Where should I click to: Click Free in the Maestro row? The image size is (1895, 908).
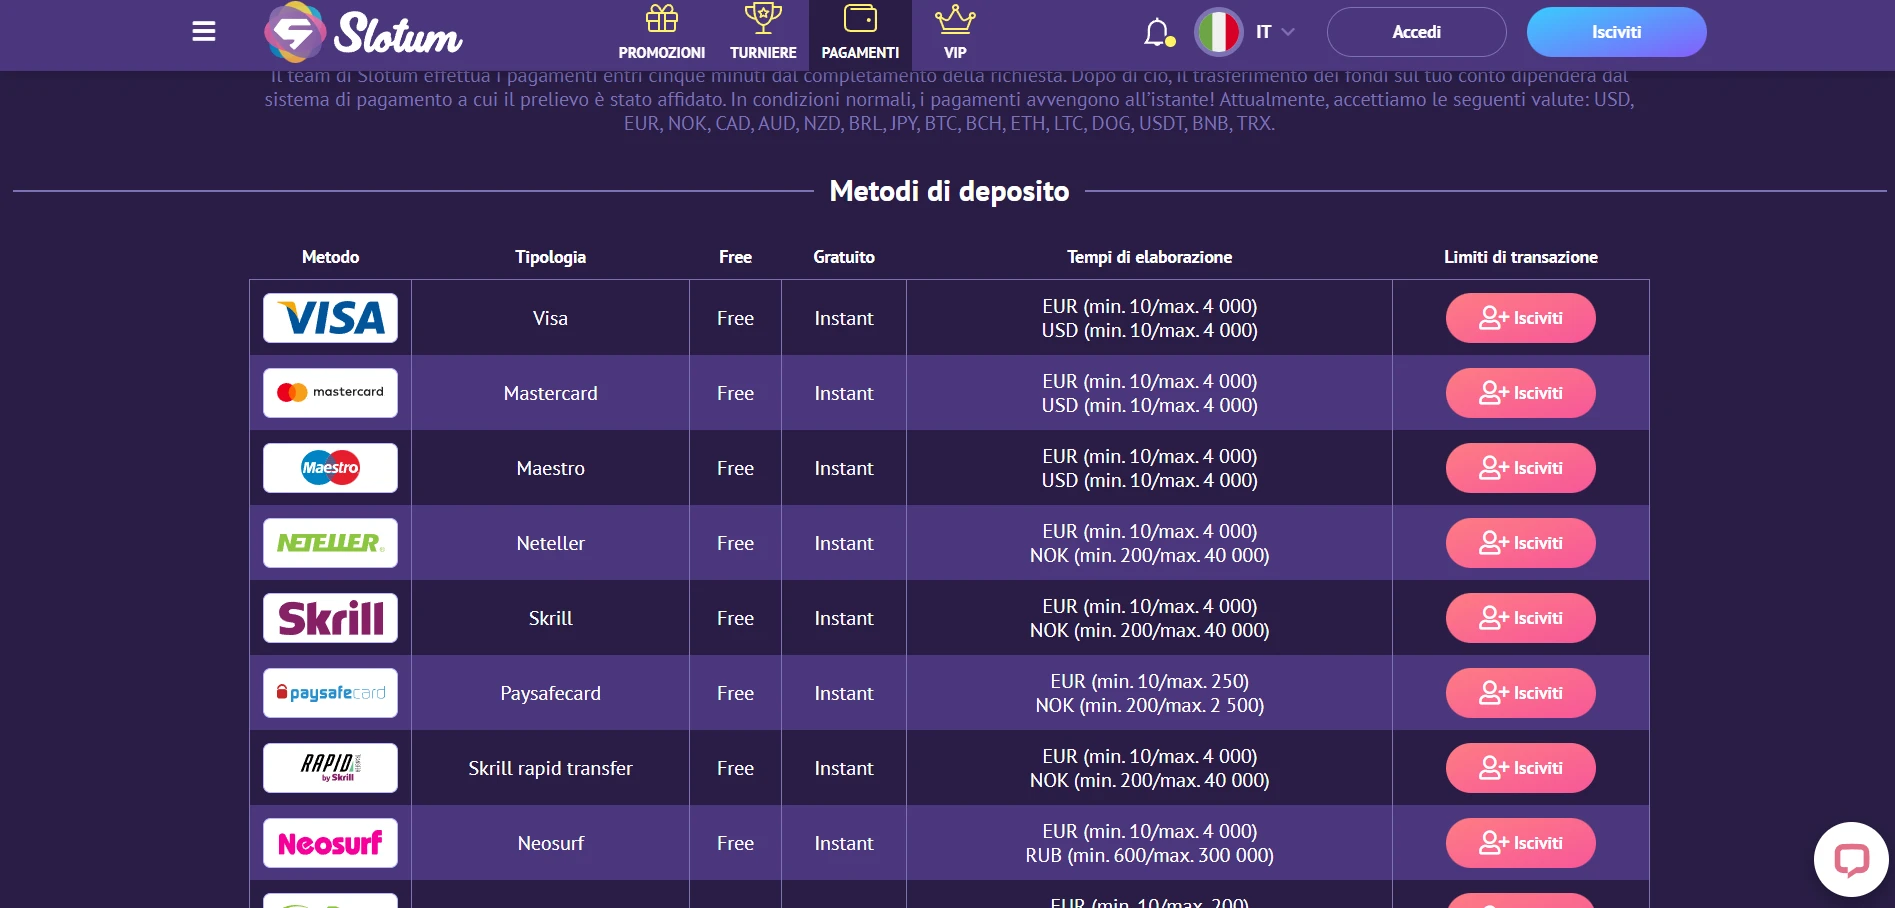click(x=735, y=468)
